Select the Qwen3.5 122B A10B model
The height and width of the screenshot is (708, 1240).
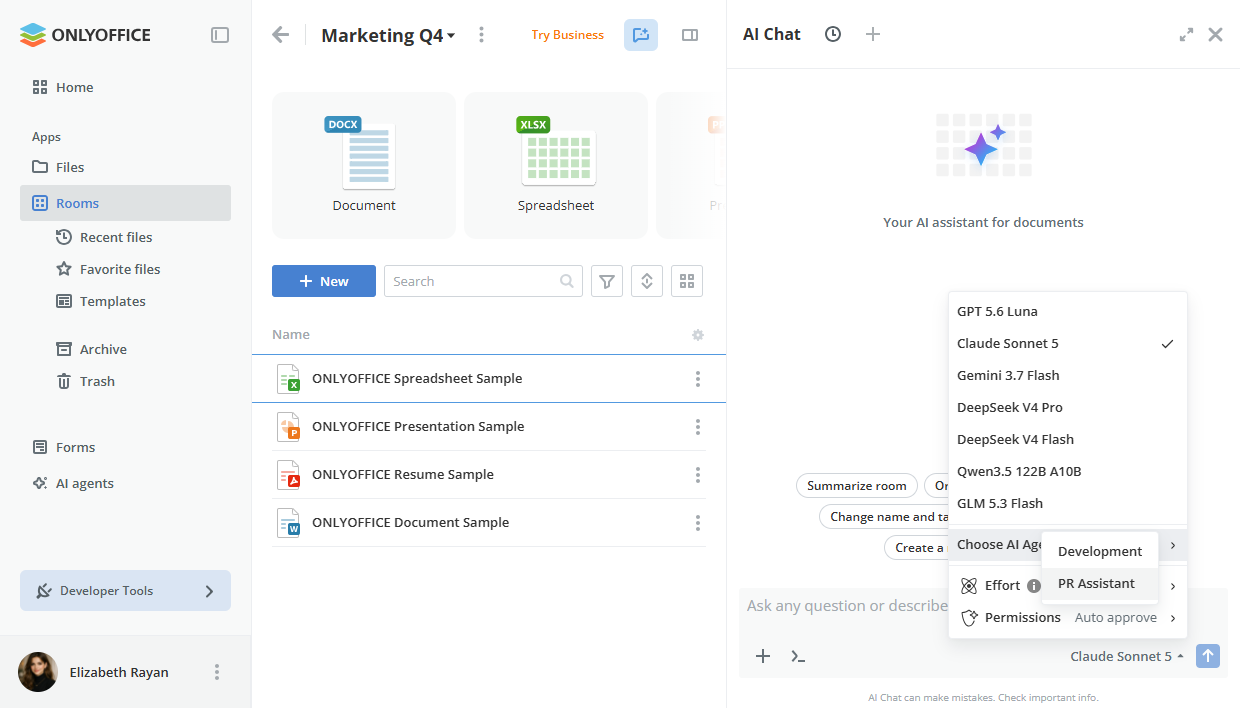coord(1068,471)
